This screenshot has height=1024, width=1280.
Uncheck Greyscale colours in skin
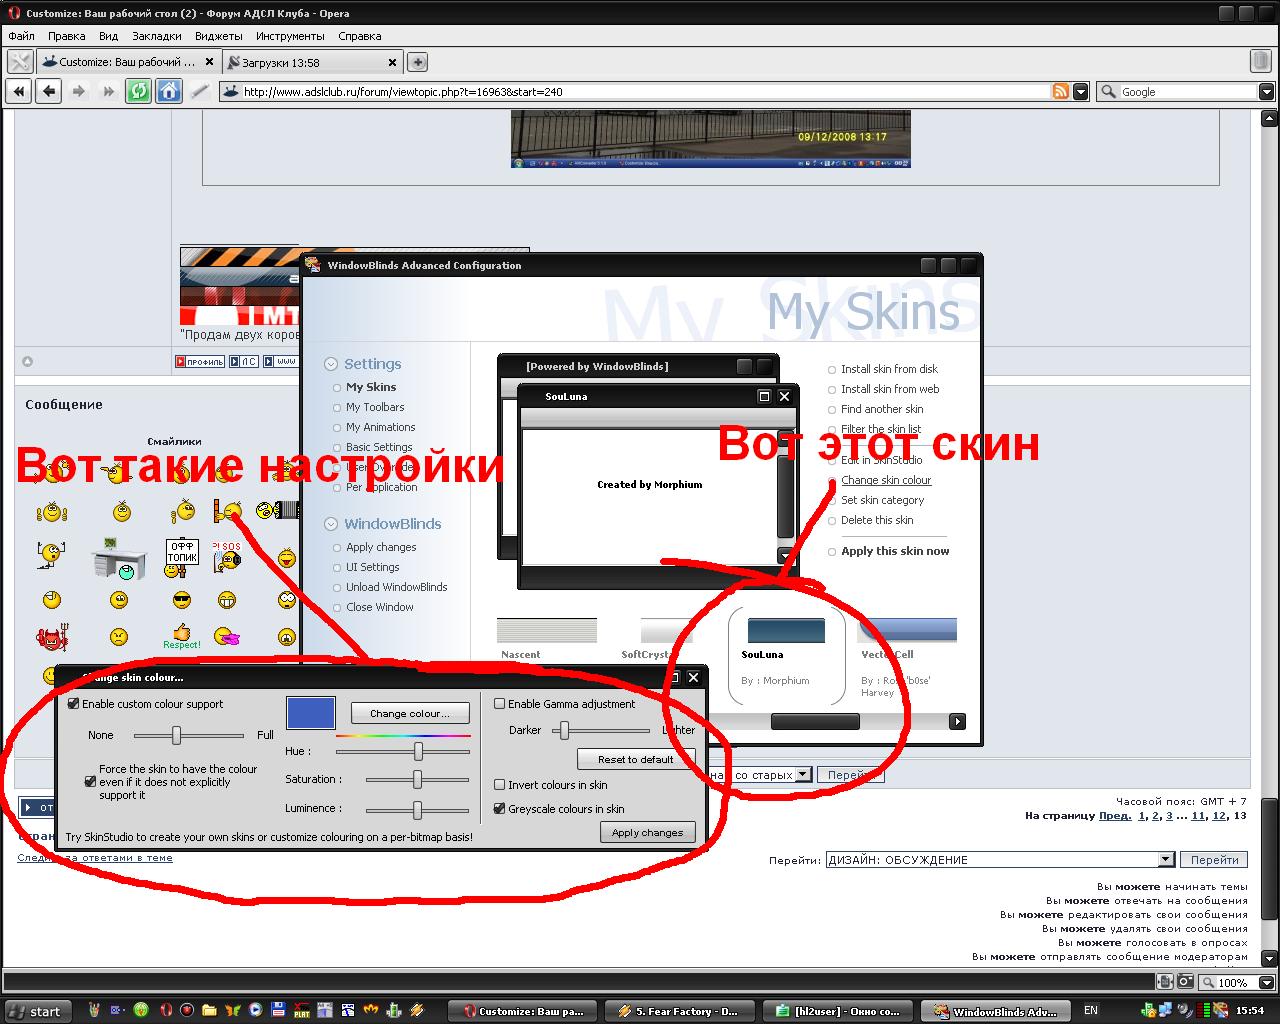click(500, 809)
